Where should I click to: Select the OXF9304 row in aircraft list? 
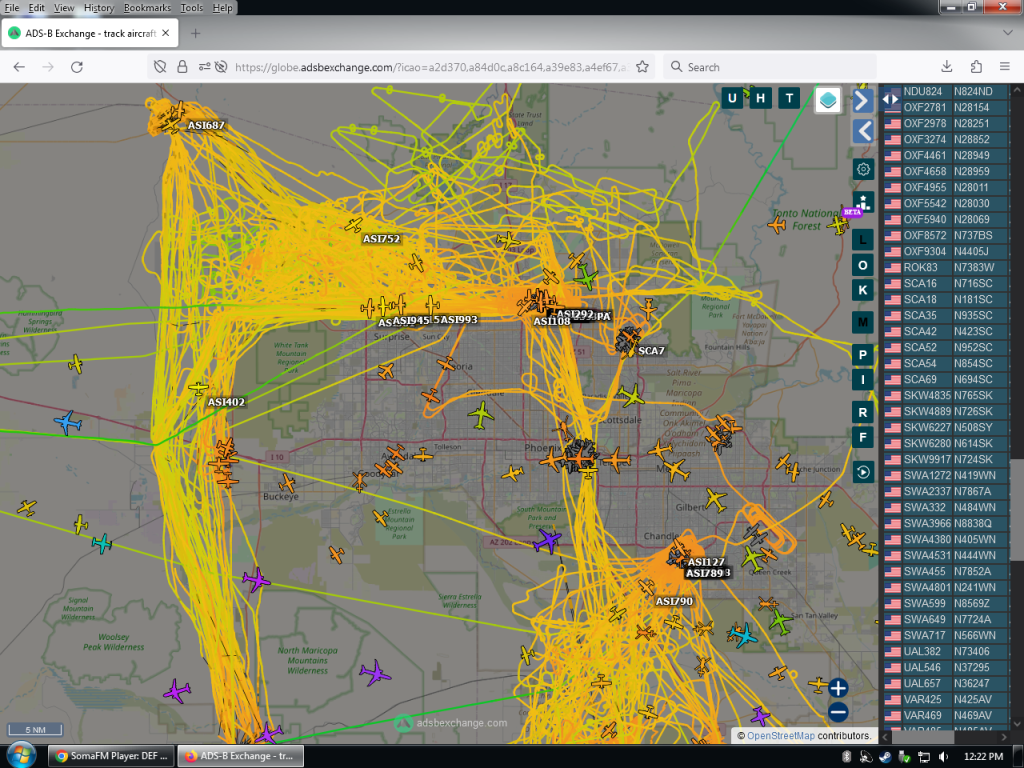tap(945, 251)
